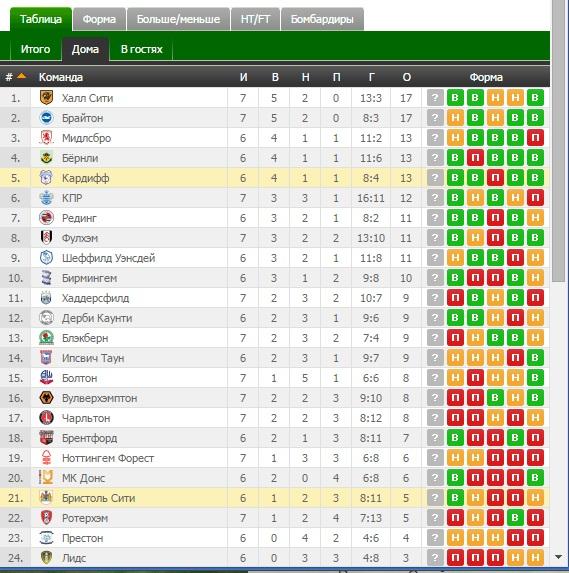
Task: Click the Брайтон club crest icon
Action: 46,118
